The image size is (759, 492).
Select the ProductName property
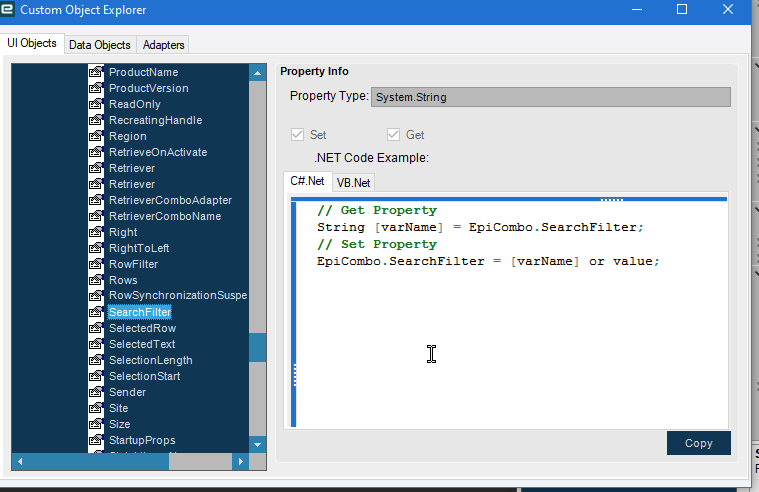click(143, 72)
